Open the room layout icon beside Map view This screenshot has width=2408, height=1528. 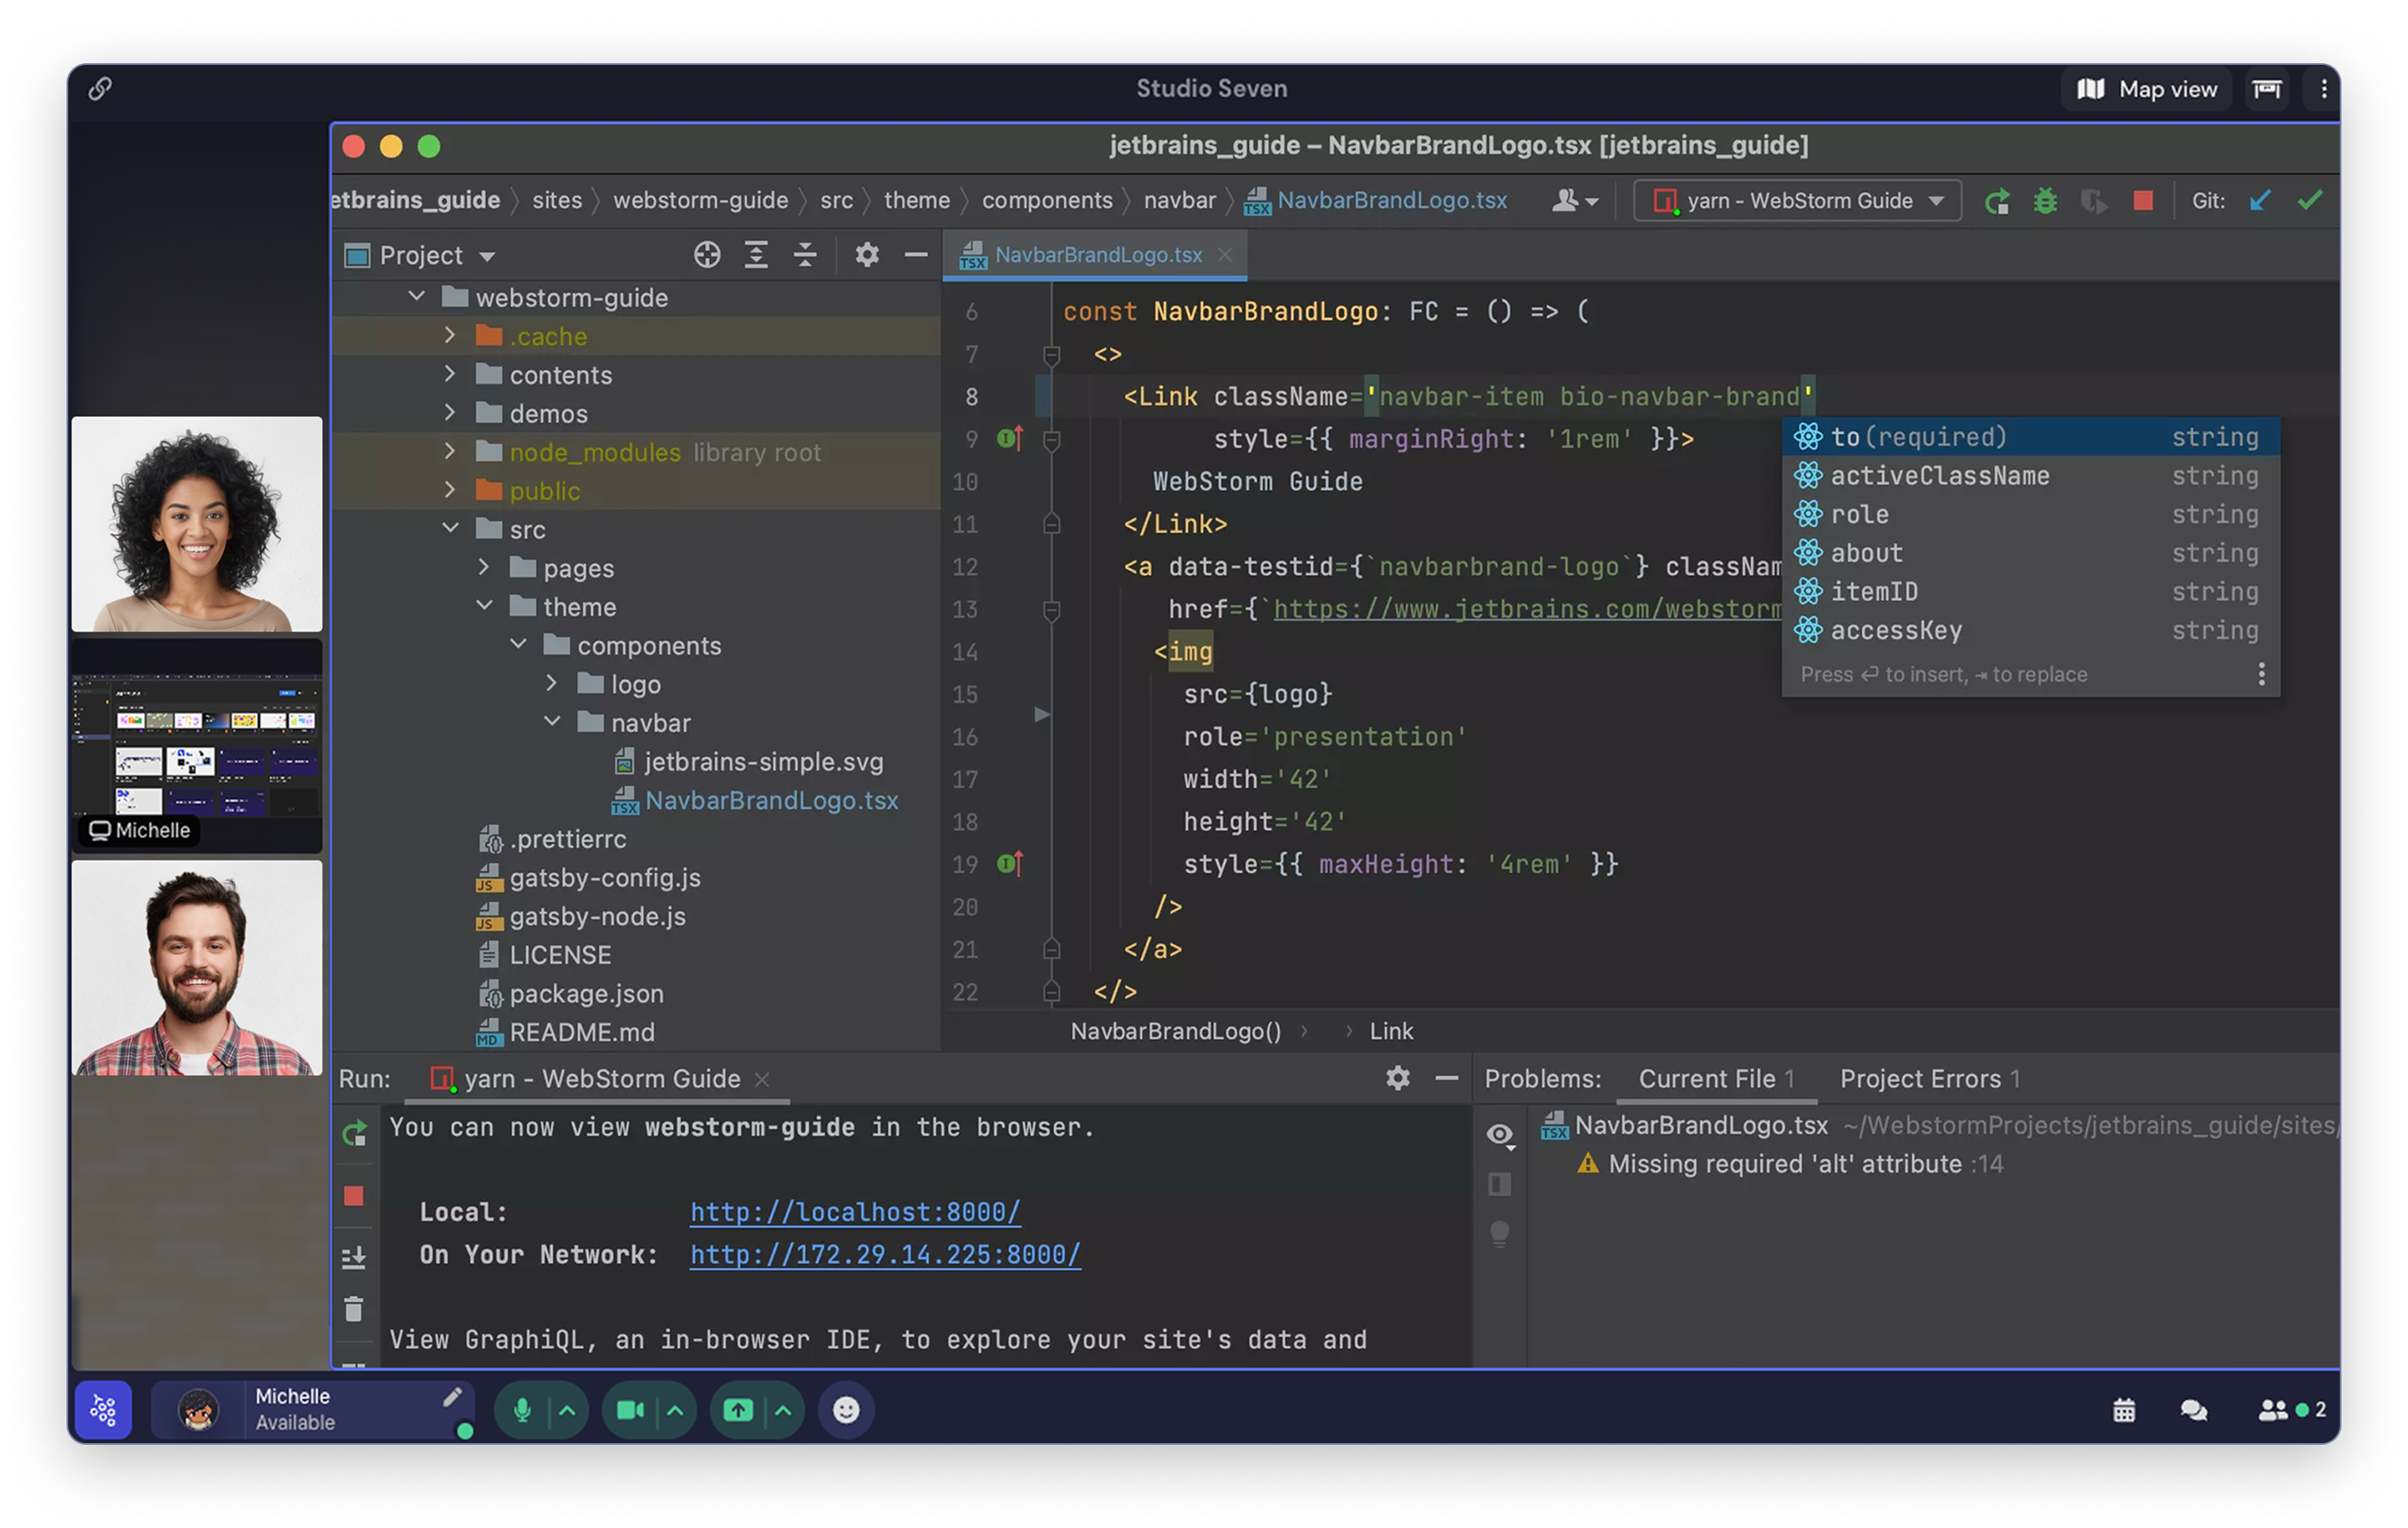[2266, 89]
